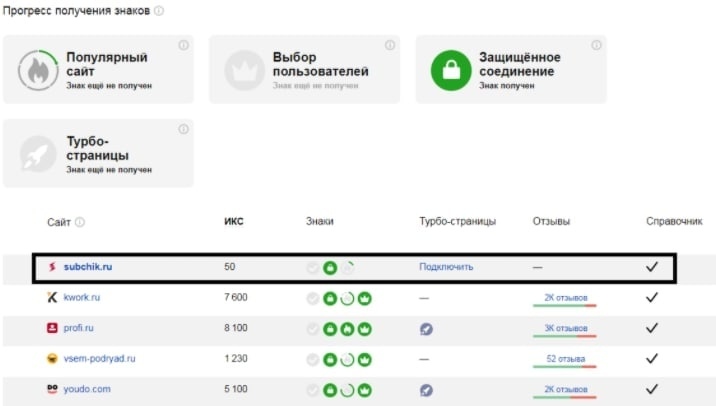Click popularity progress badge in youdo.com row

coord(347,390)
